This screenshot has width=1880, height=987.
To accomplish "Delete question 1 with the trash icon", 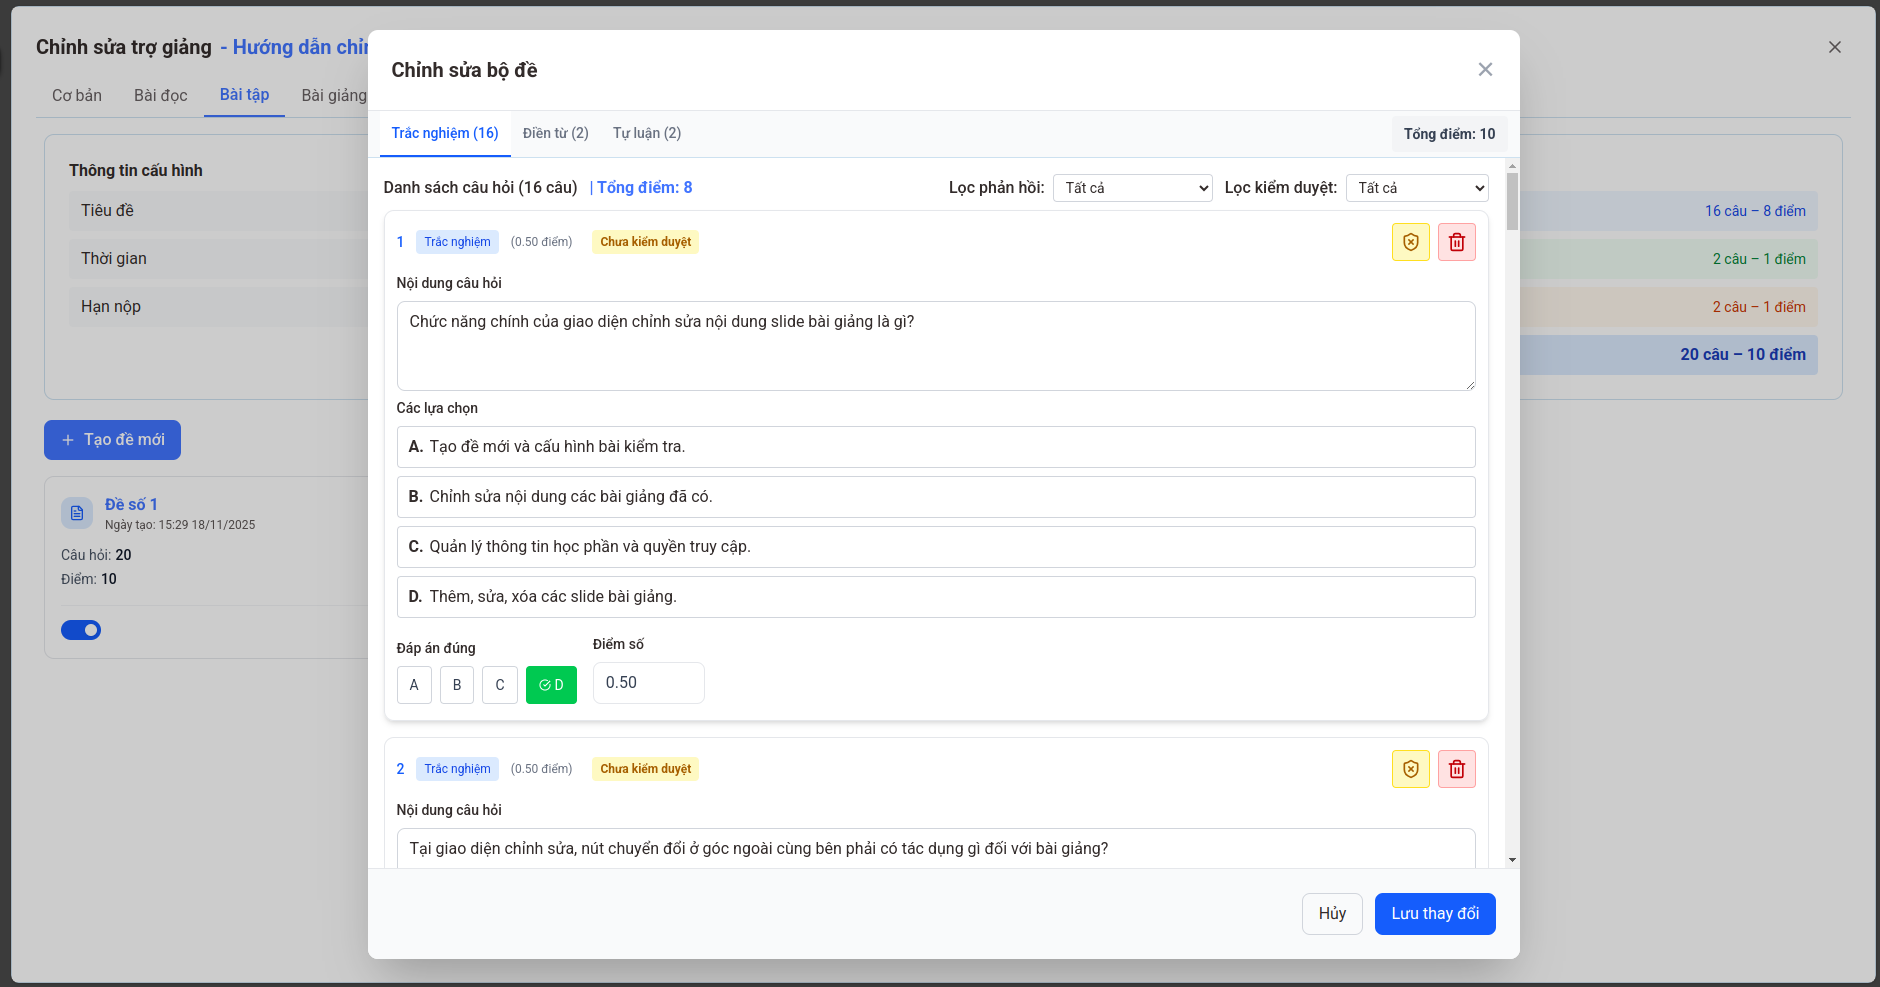I will 1456,242.
